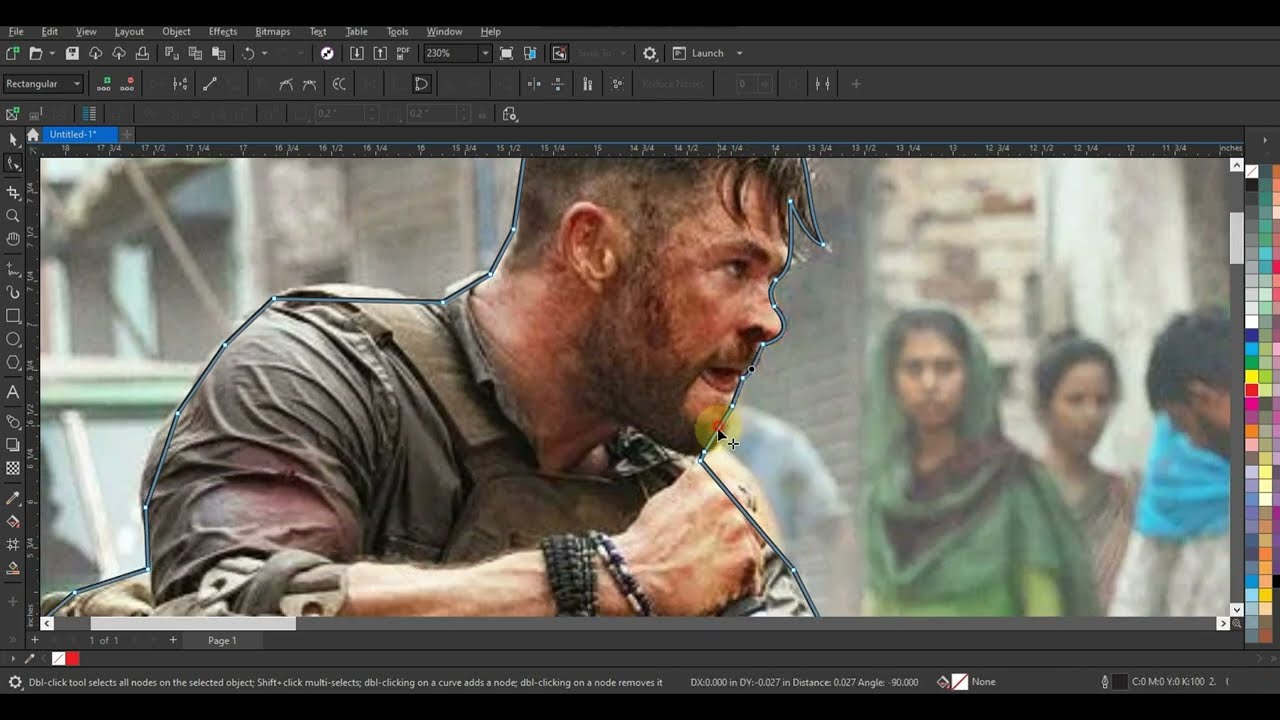Open the Selection mode Rectangular dropdown
The width and height of the screenshot is (1280, 720).
43,84
